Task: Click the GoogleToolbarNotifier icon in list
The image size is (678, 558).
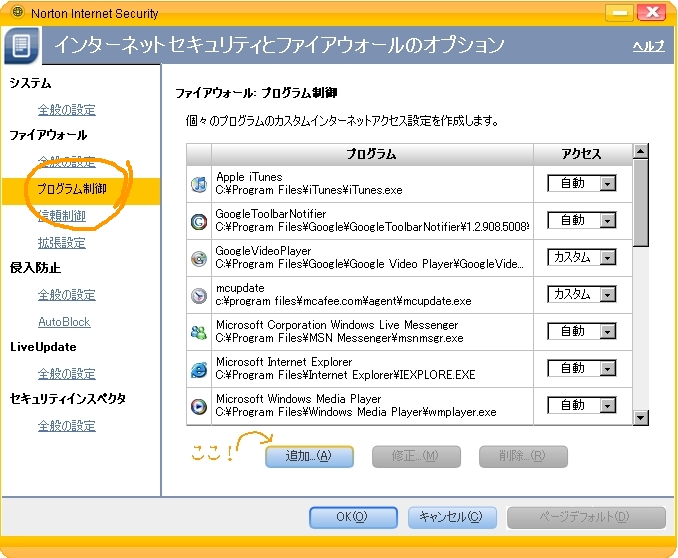Action: (x=198, y=221)
